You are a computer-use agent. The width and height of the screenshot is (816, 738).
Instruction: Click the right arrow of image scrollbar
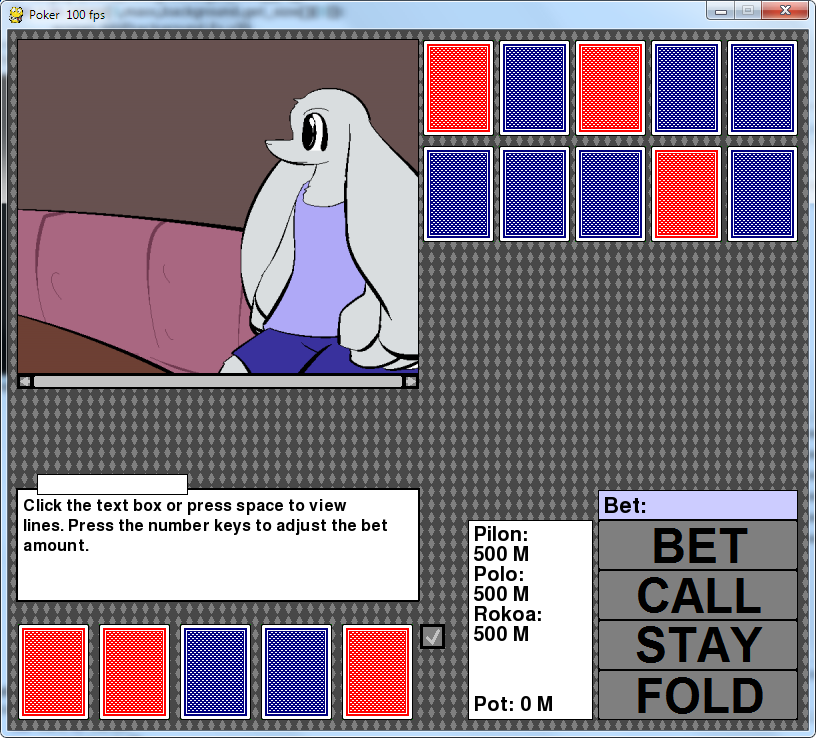[x=410, y=381]
